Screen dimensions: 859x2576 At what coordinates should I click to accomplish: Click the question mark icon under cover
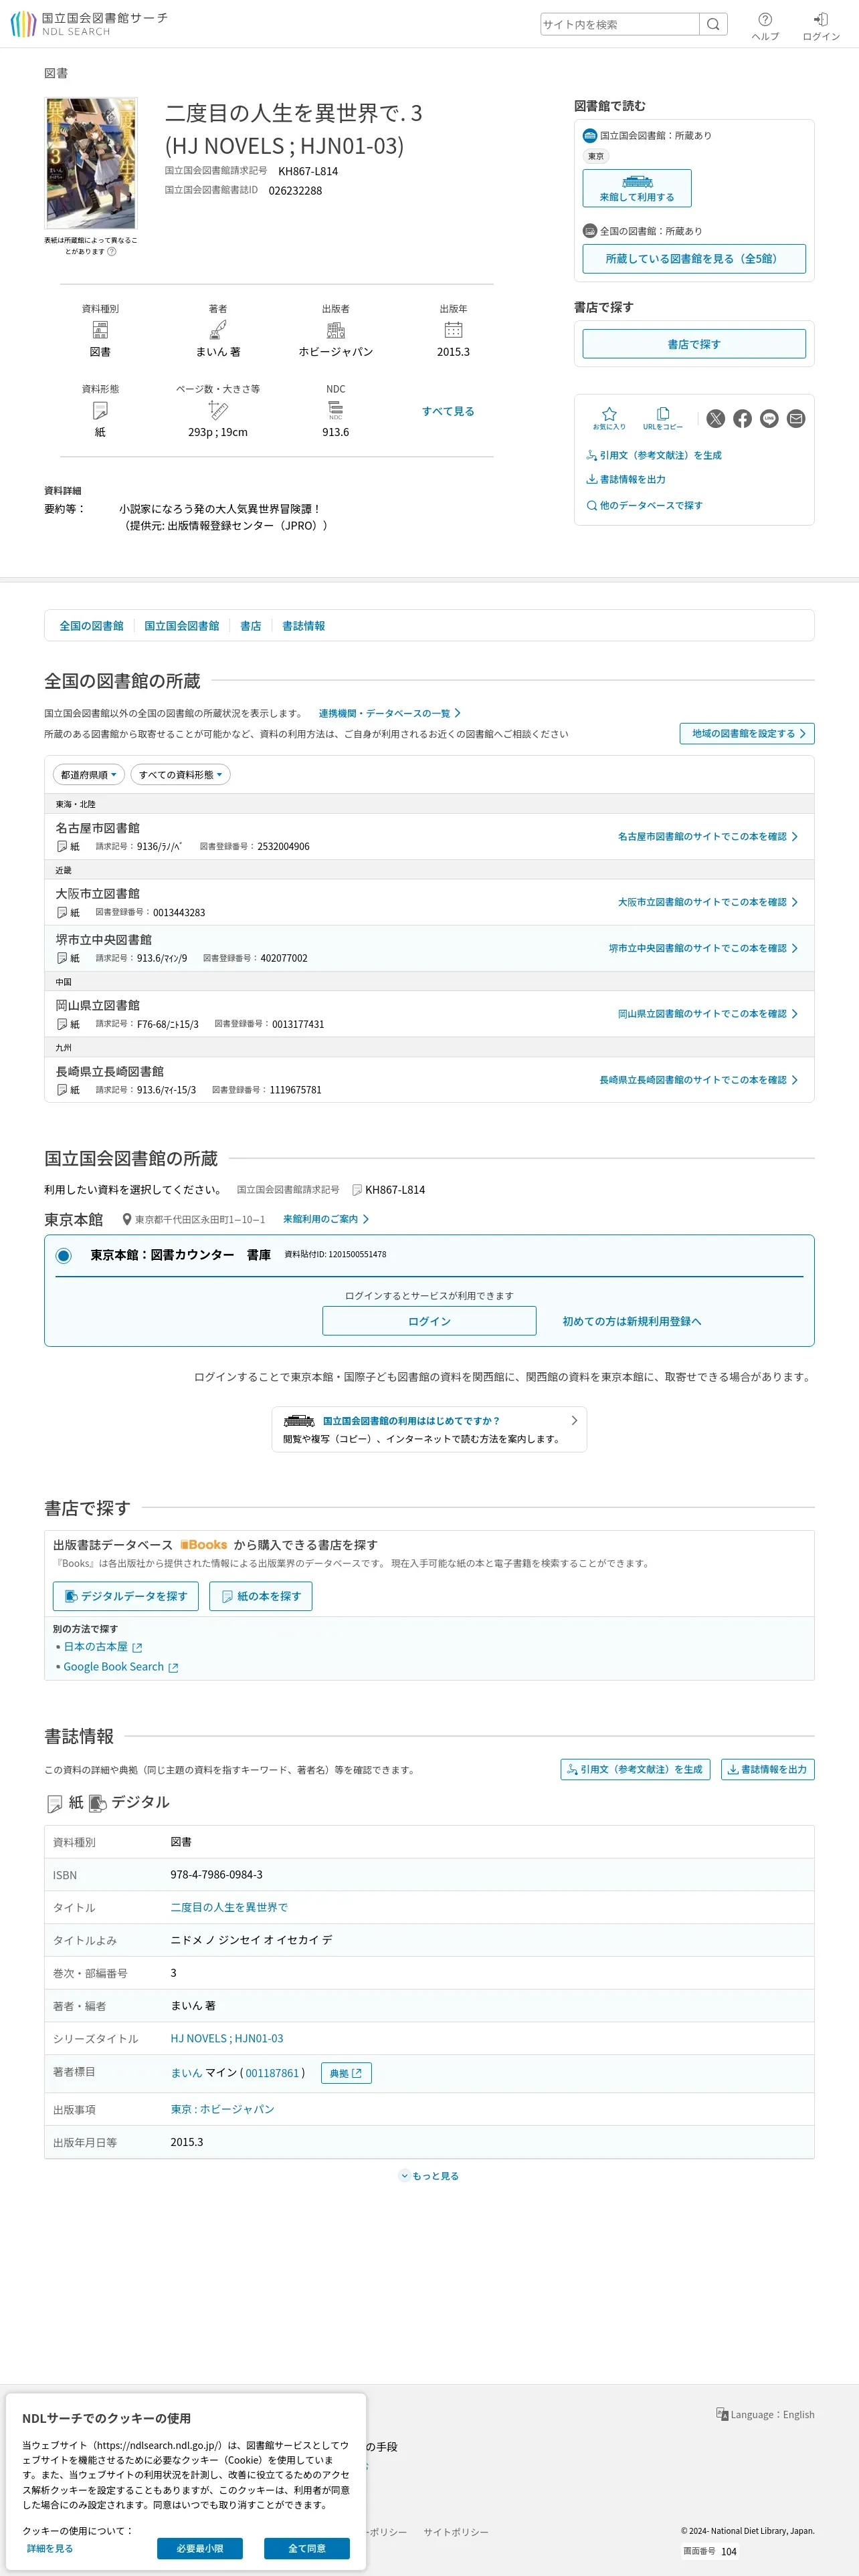[112, 252]
